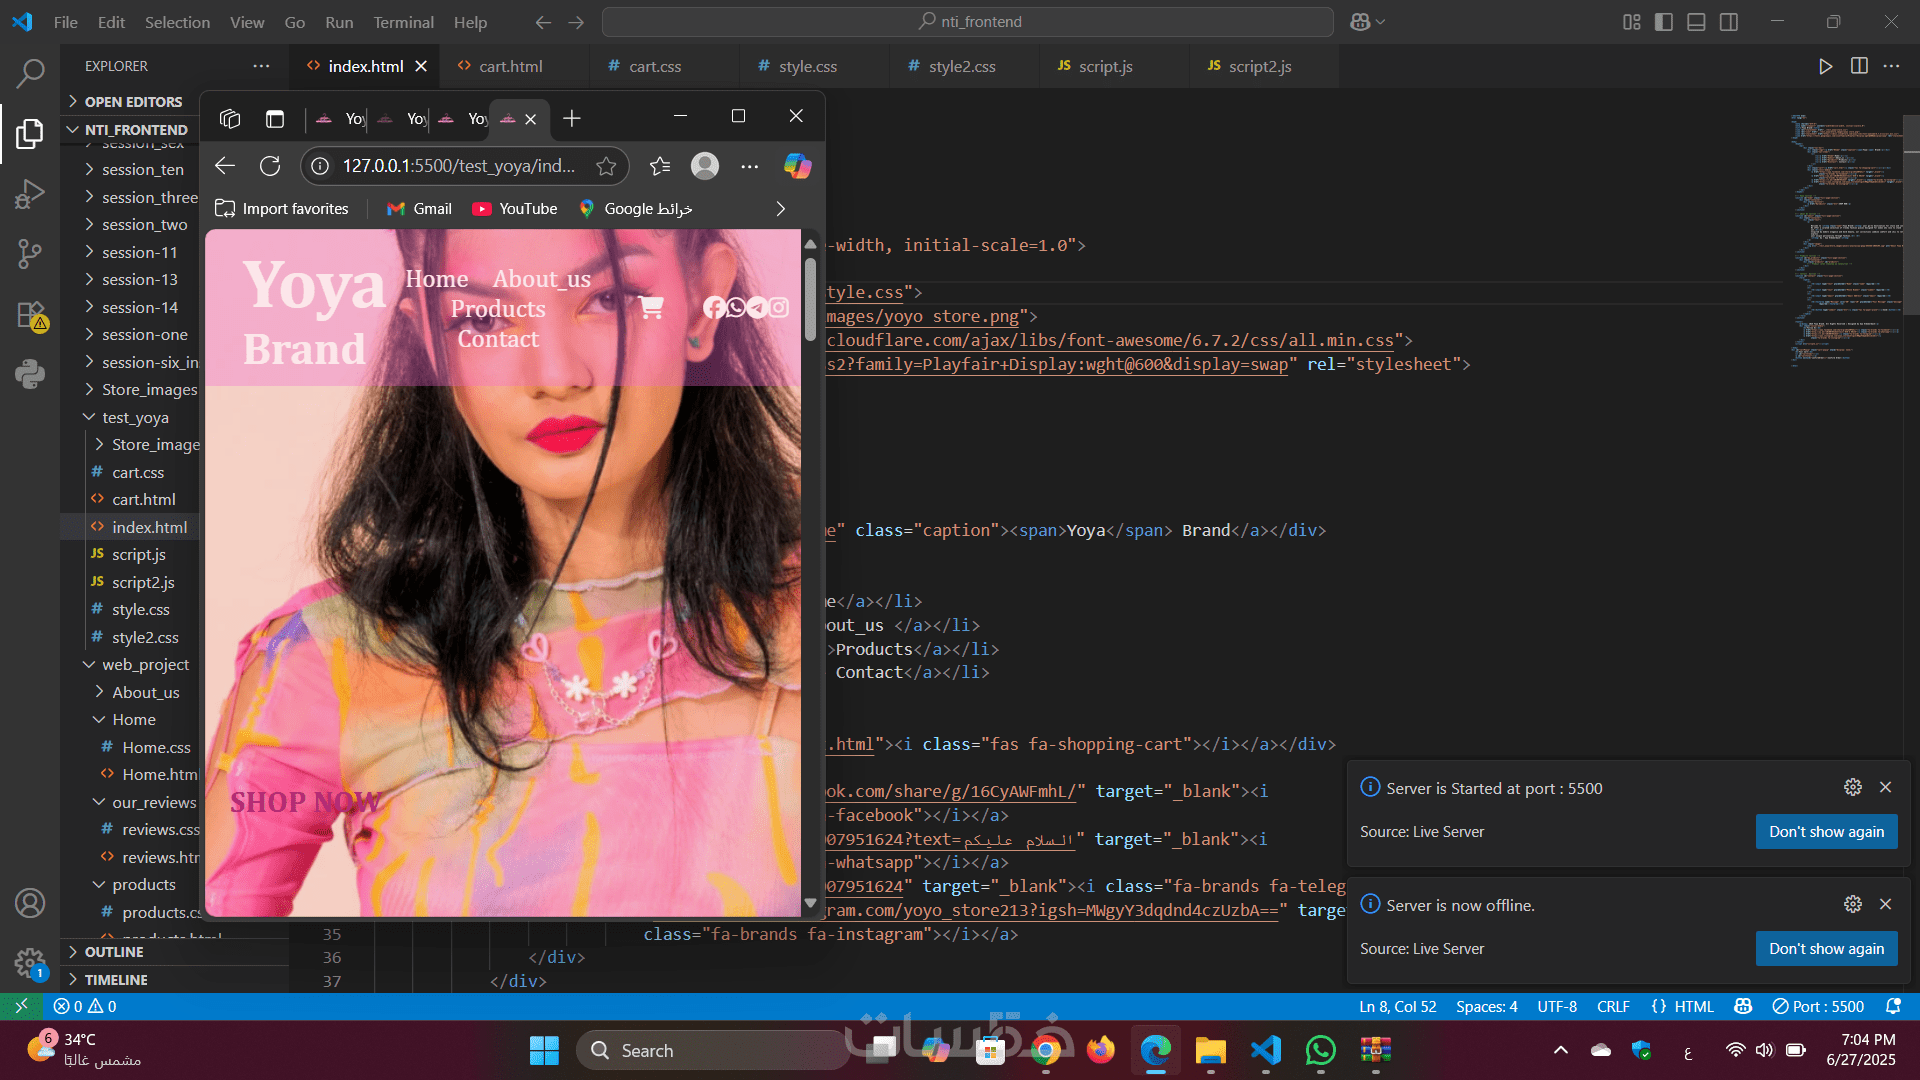Click the Run play icon in editor toolbar
The image size is (1920, 1080).
click(1825, 66)
